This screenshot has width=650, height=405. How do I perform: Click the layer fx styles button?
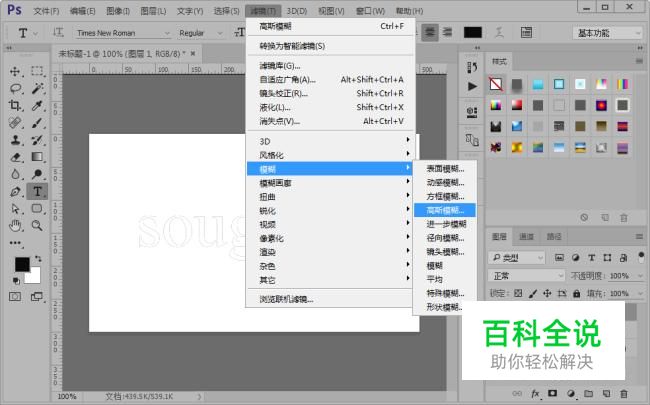tap(535, 393)
